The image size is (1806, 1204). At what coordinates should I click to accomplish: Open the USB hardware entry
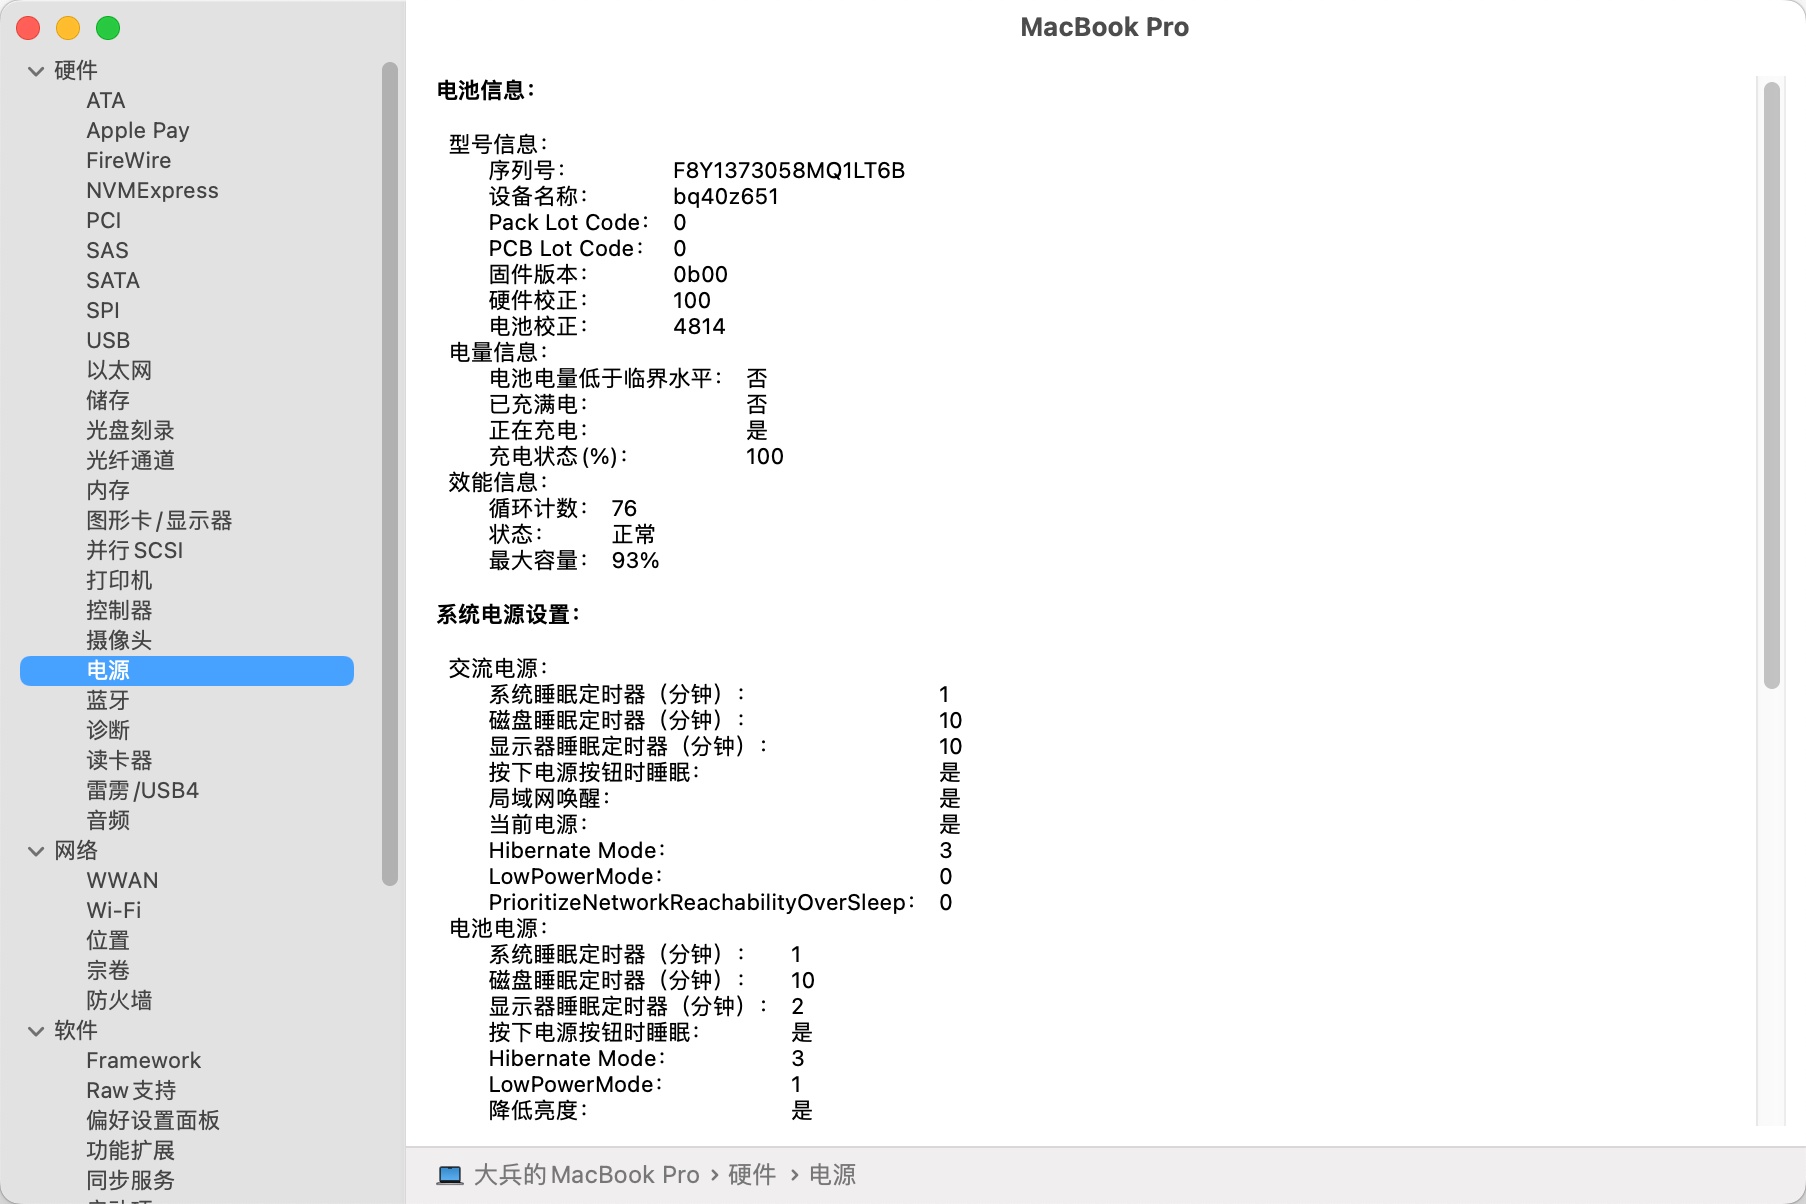click(x=108, y=341)
